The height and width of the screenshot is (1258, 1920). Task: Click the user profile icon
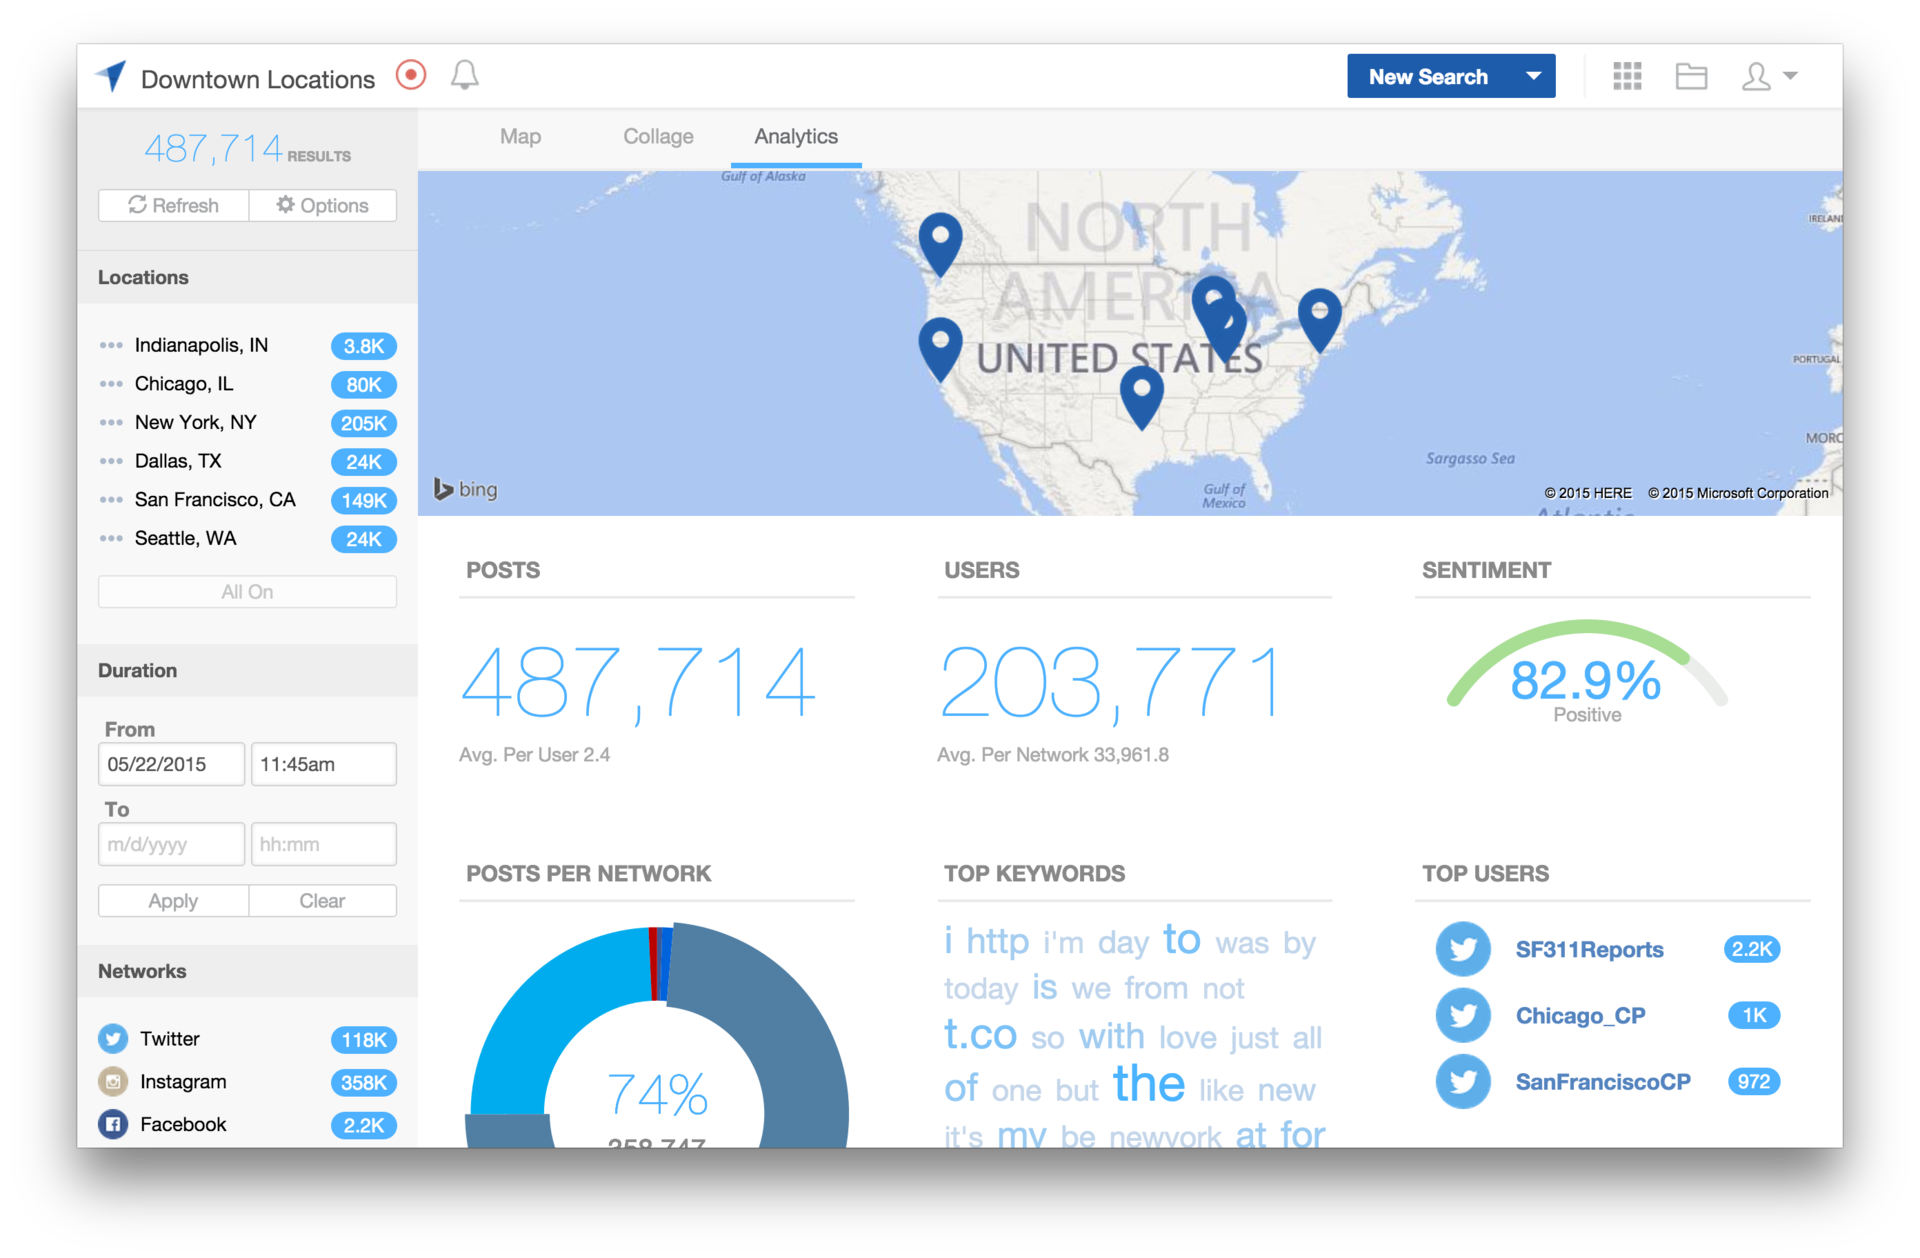pyautogui.click(x=1757, y=75)
